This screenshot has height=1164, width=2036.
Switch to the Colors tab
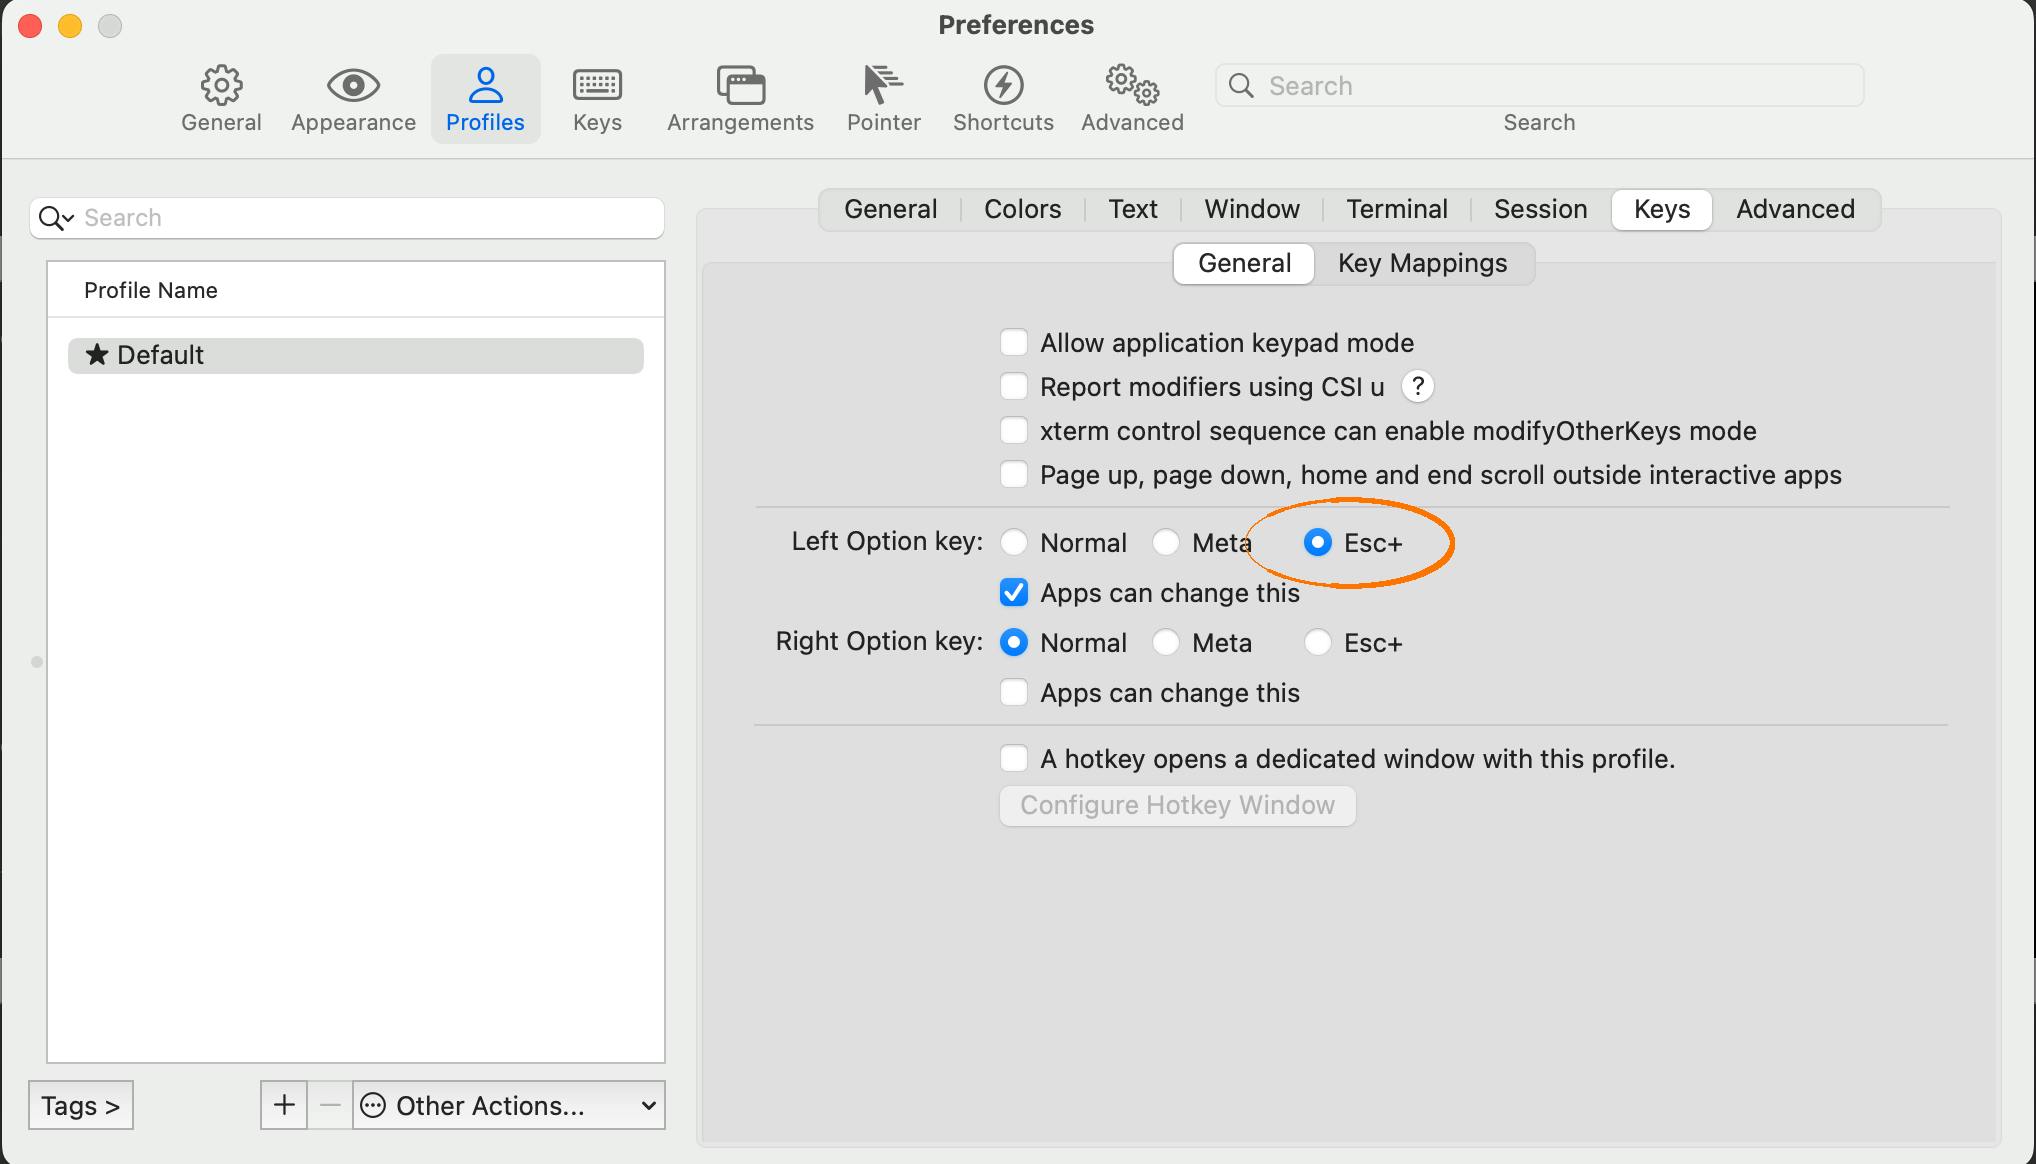(x=1021, y=209)
